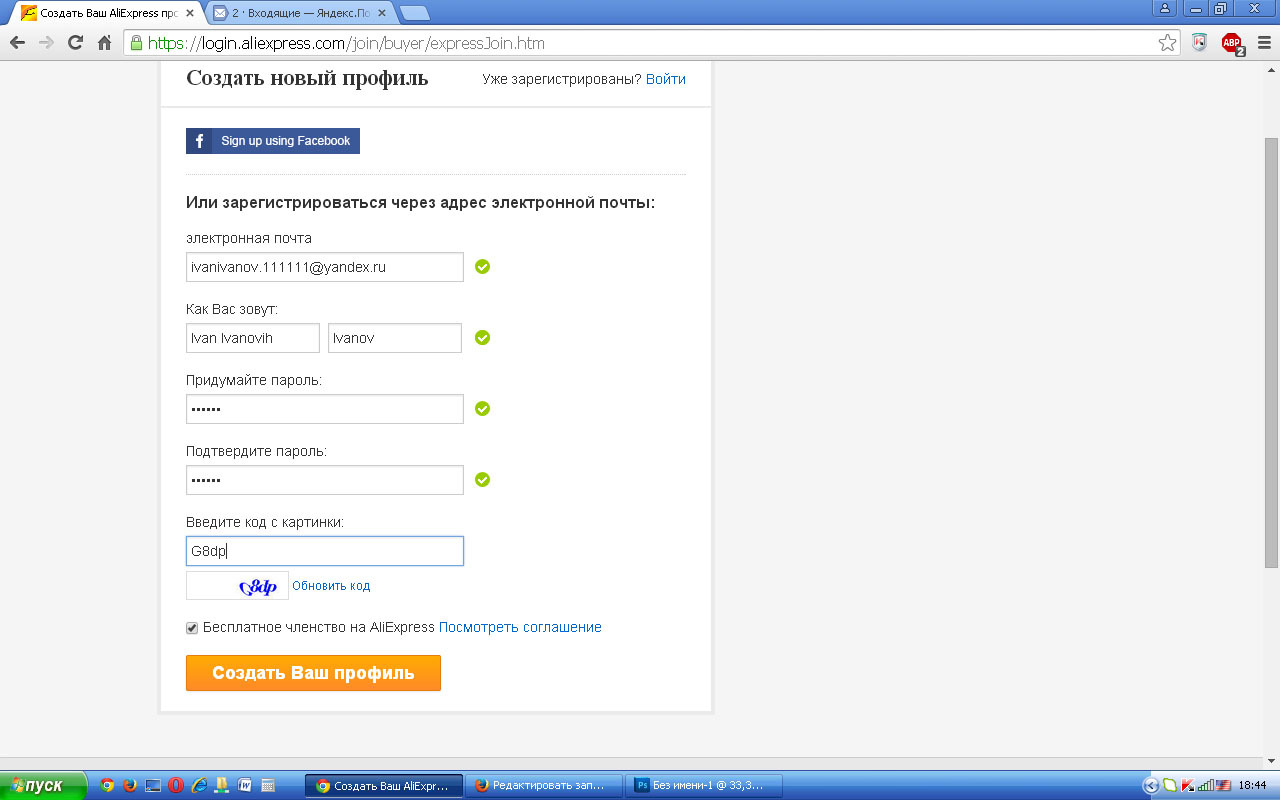
Task: Click the Show Desktop quick launch icon
Action: click(153, 786)
